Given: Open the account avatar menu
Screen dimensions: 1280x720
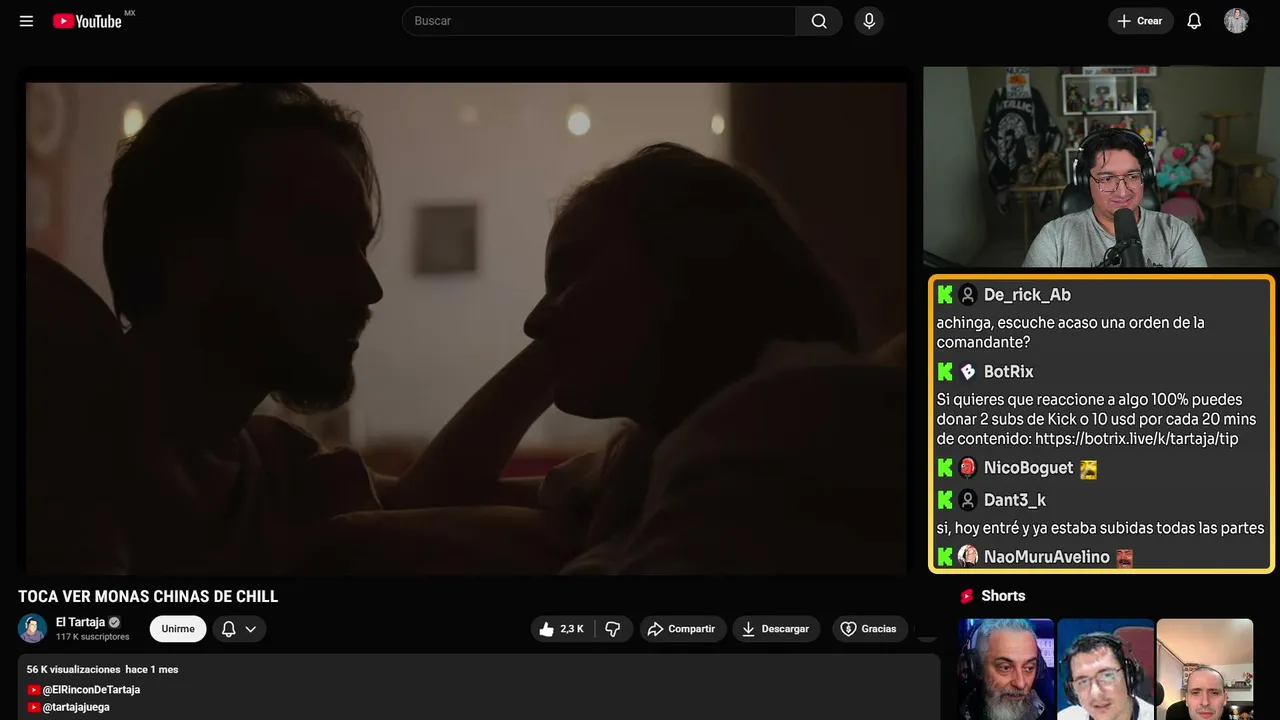Looking at the screenshot, I should pos(1237,21).
